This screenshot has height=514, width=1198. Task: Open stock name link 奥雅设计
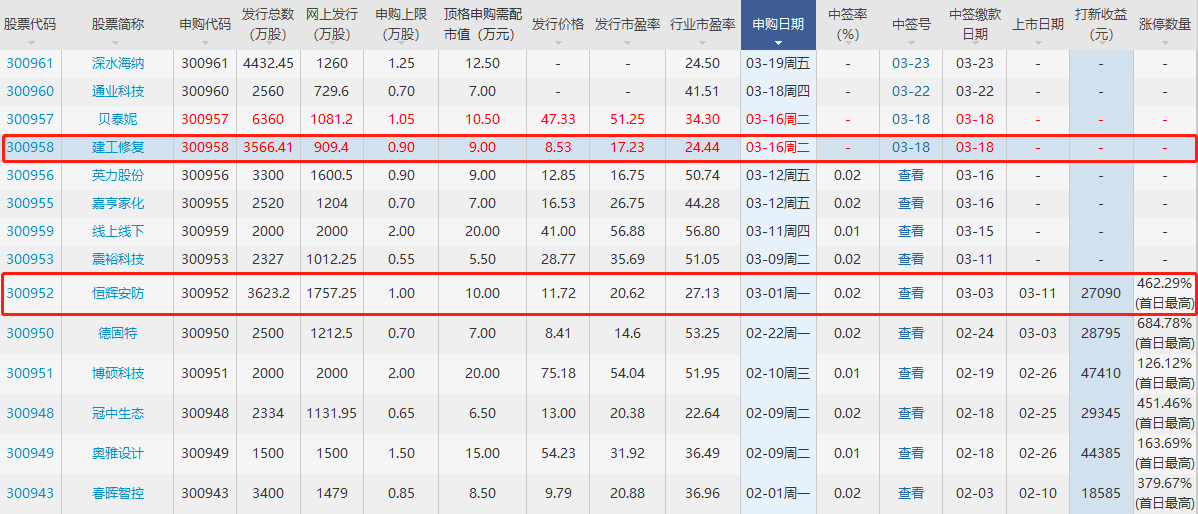(117, 454)
